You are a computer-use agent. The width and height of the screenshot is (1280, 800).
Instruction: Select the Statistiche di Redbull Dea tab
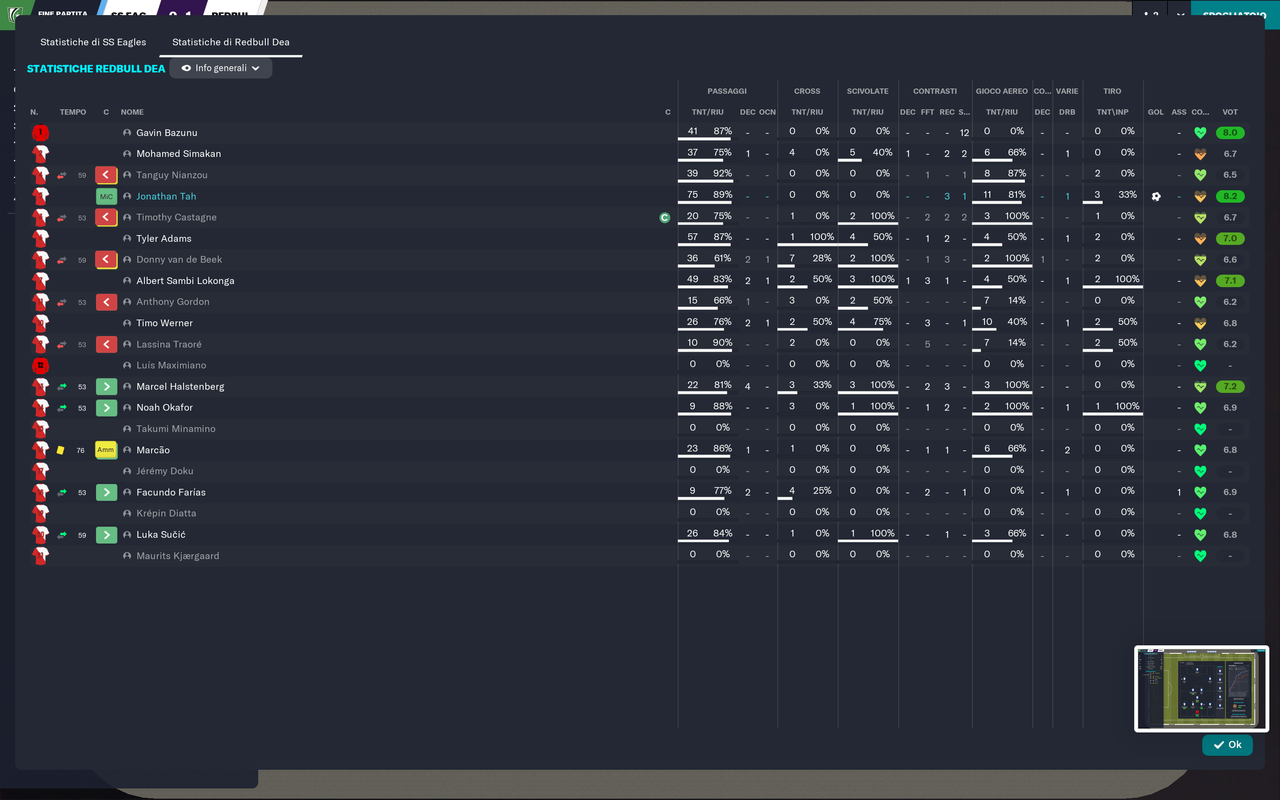click(x=231, y=42)
